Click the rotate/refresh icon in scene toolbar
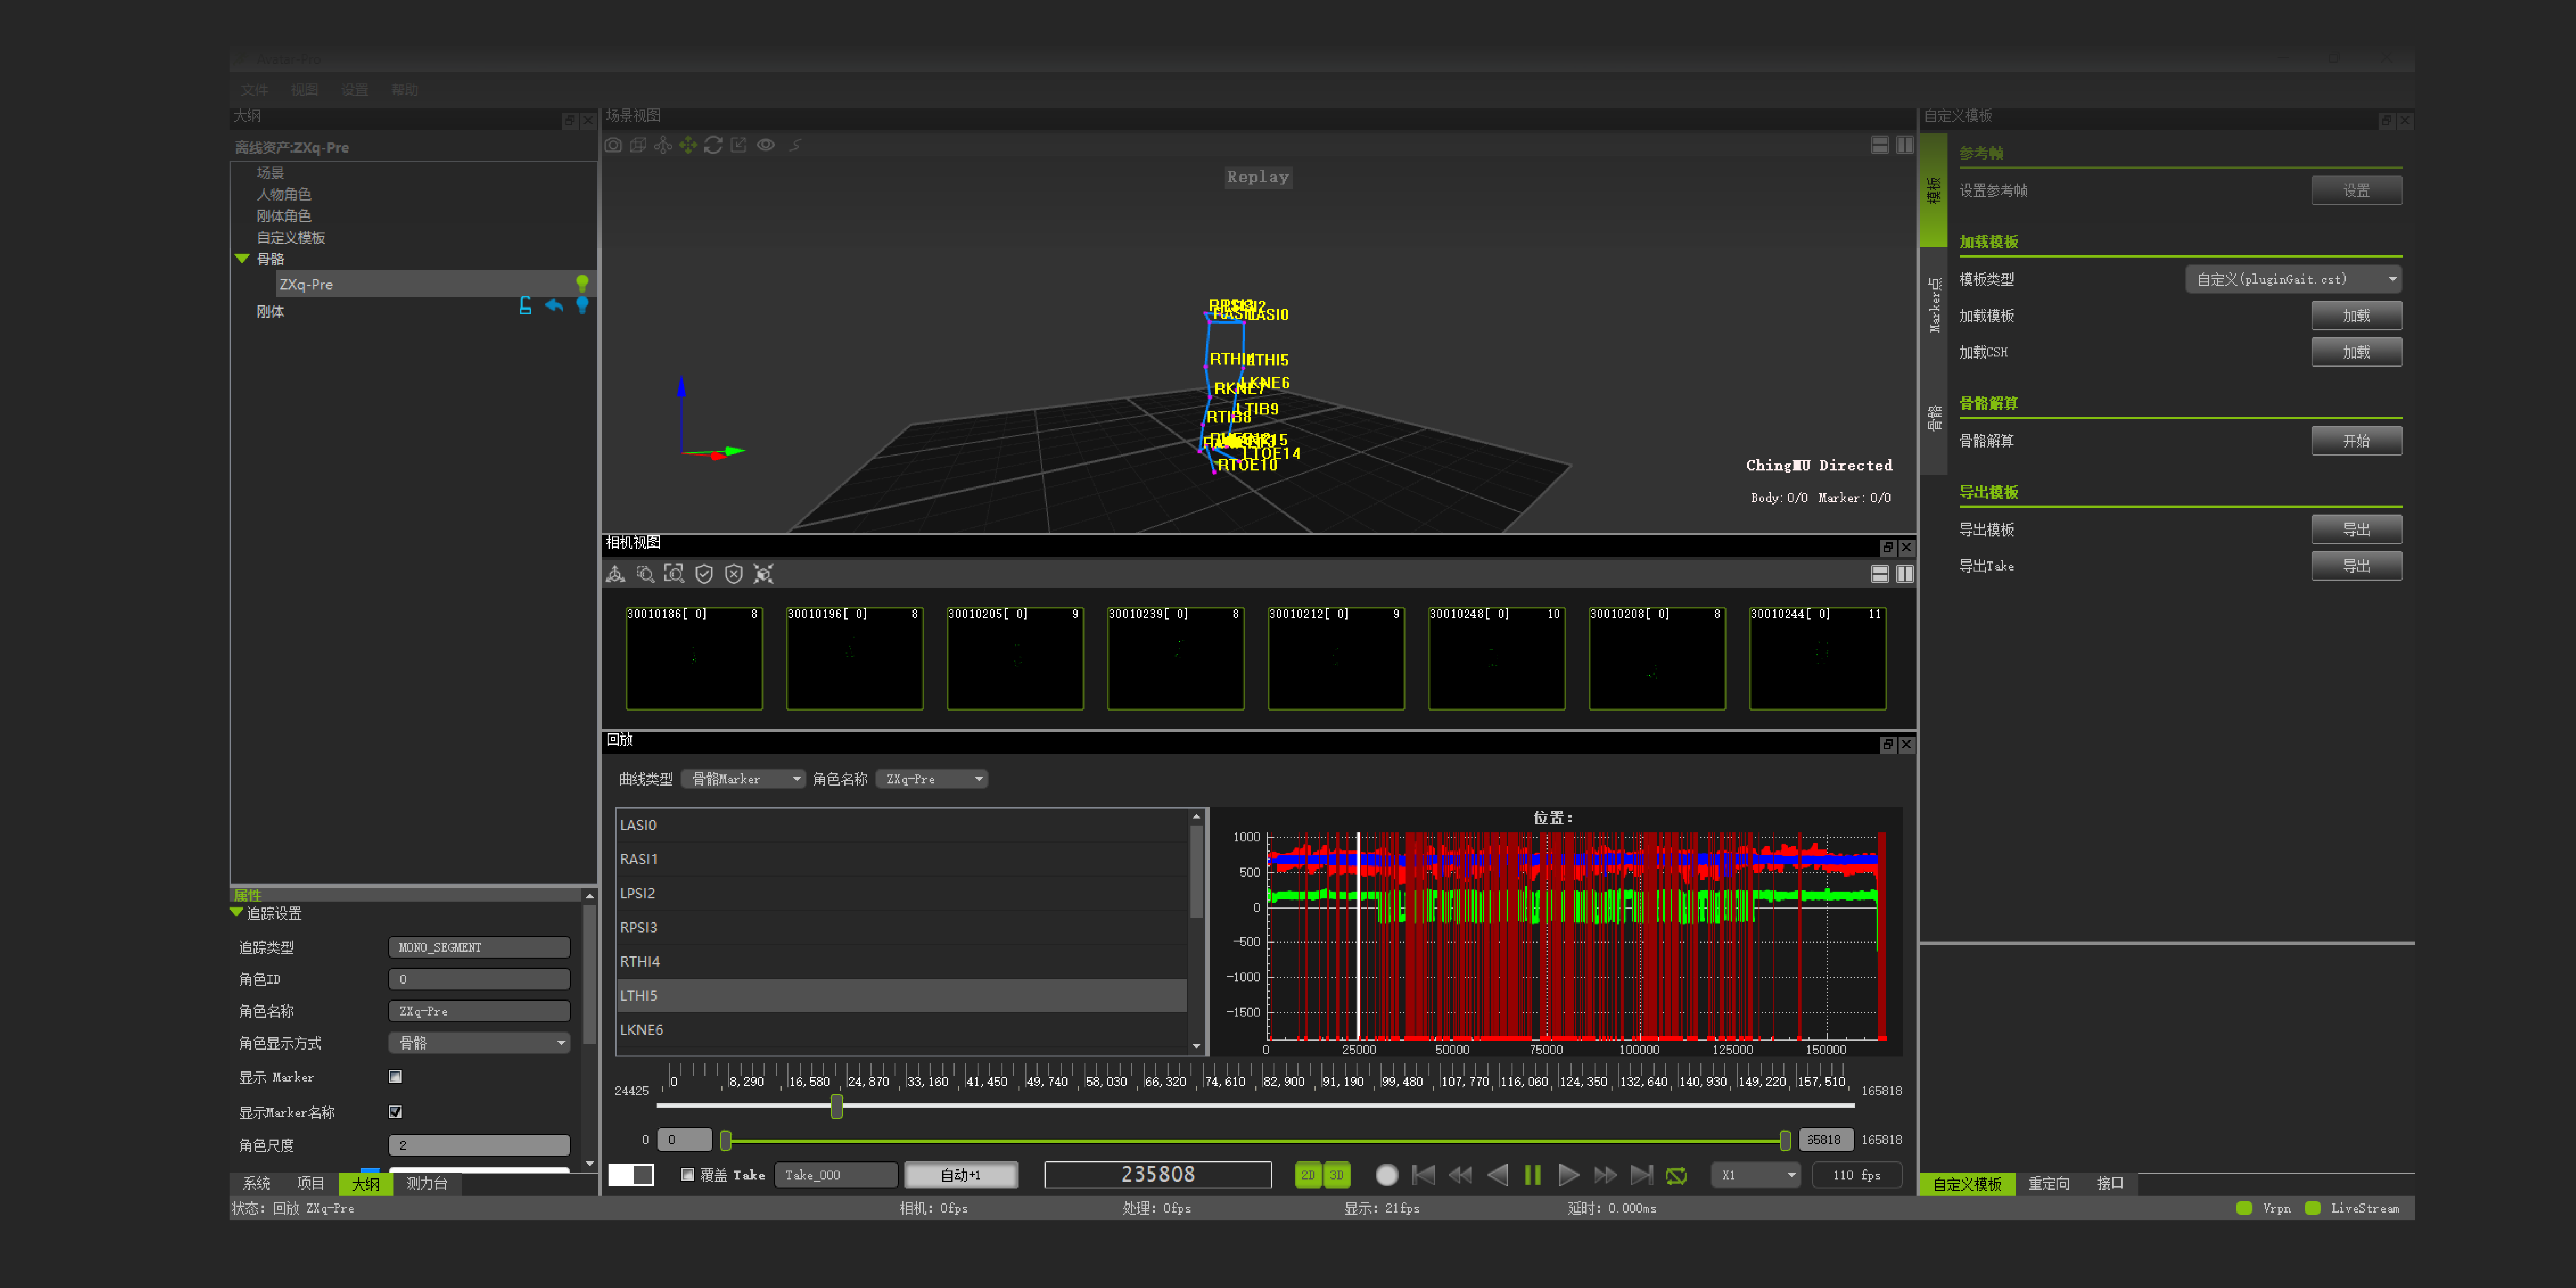Image resolution: width=2576 pixels, height=1288 pixels. tap(713, 145)
